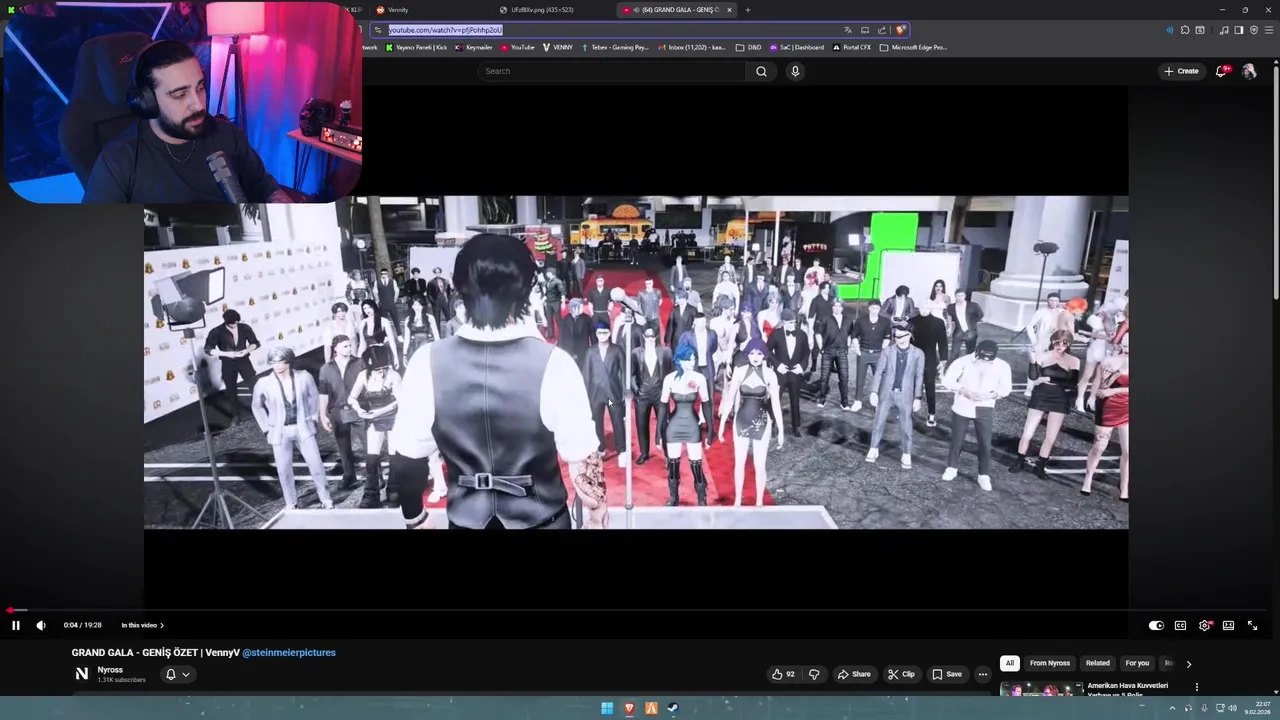The image size is (1280, 720).
Task: Expand the D&D bookmarks folder
Action: tap(749, 47)
